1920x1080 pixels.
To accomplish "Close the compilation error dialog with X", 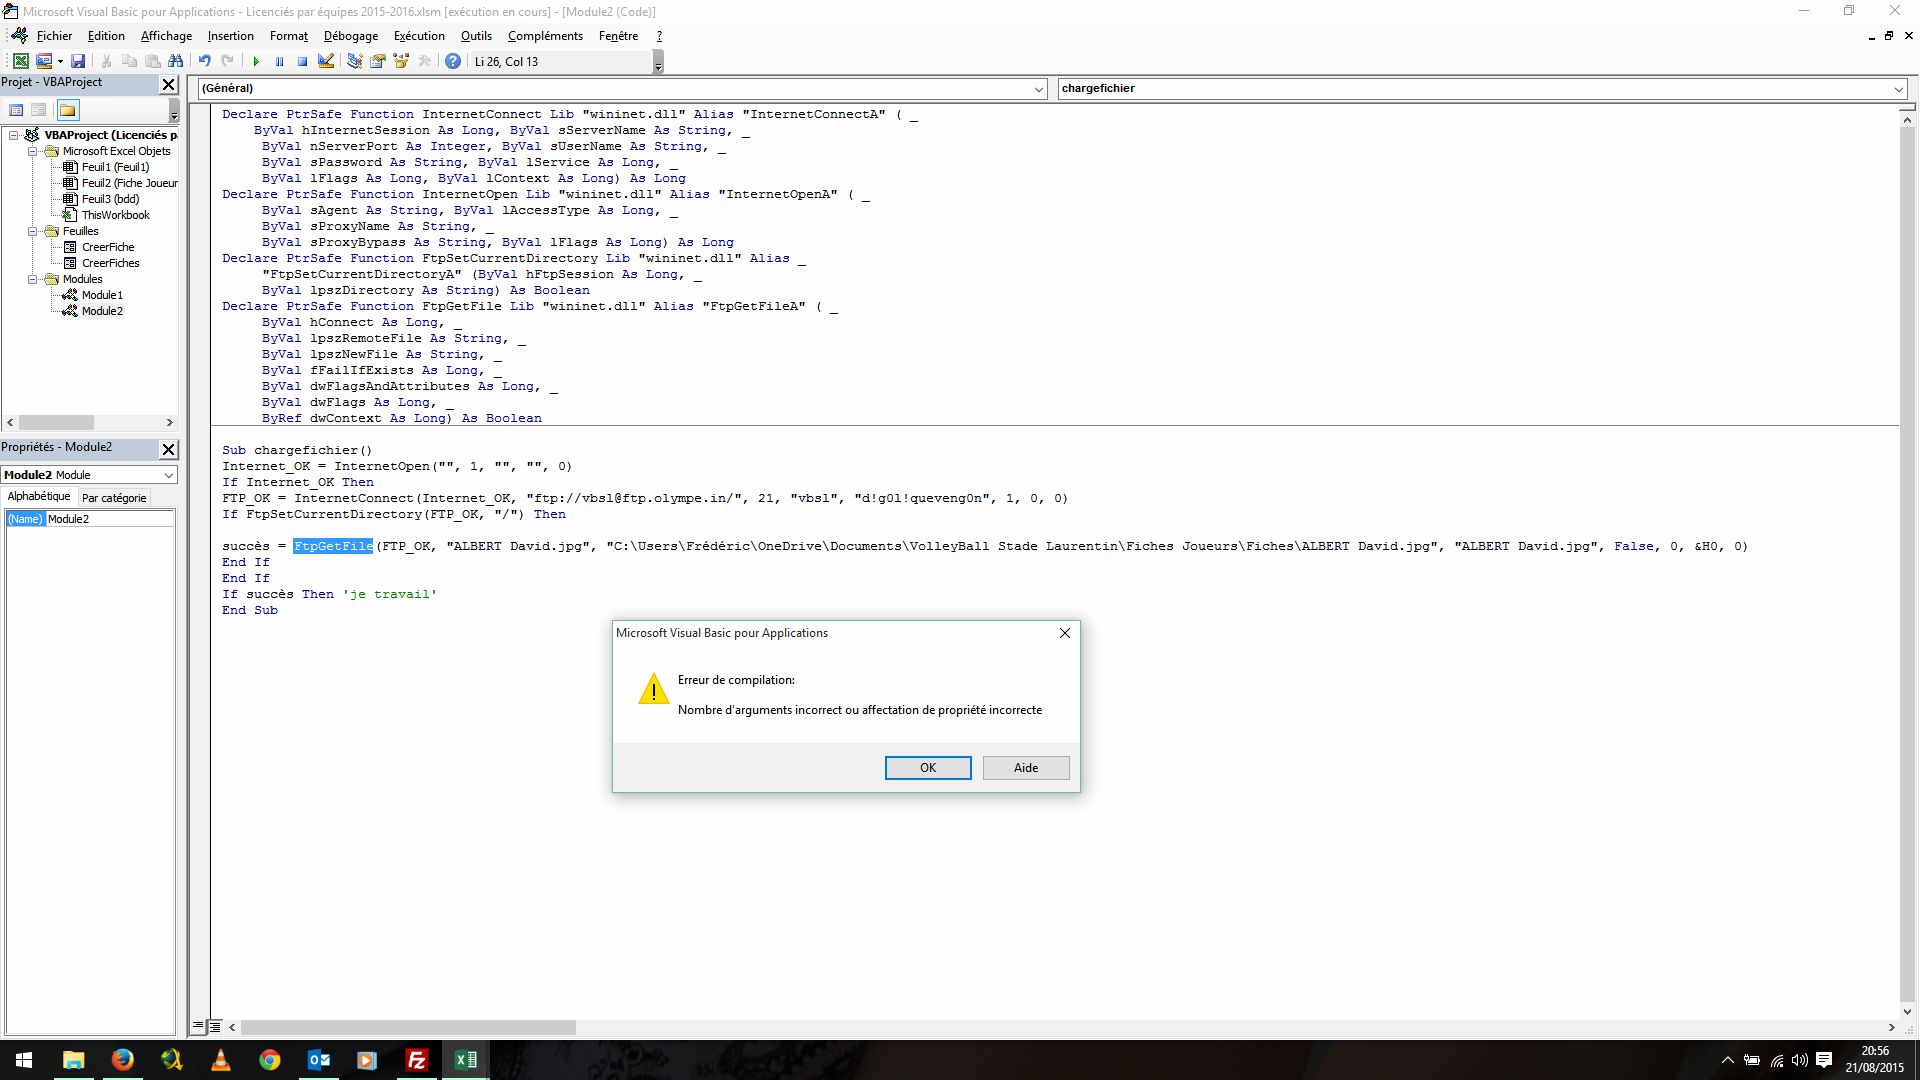I will pos(1065,633).
